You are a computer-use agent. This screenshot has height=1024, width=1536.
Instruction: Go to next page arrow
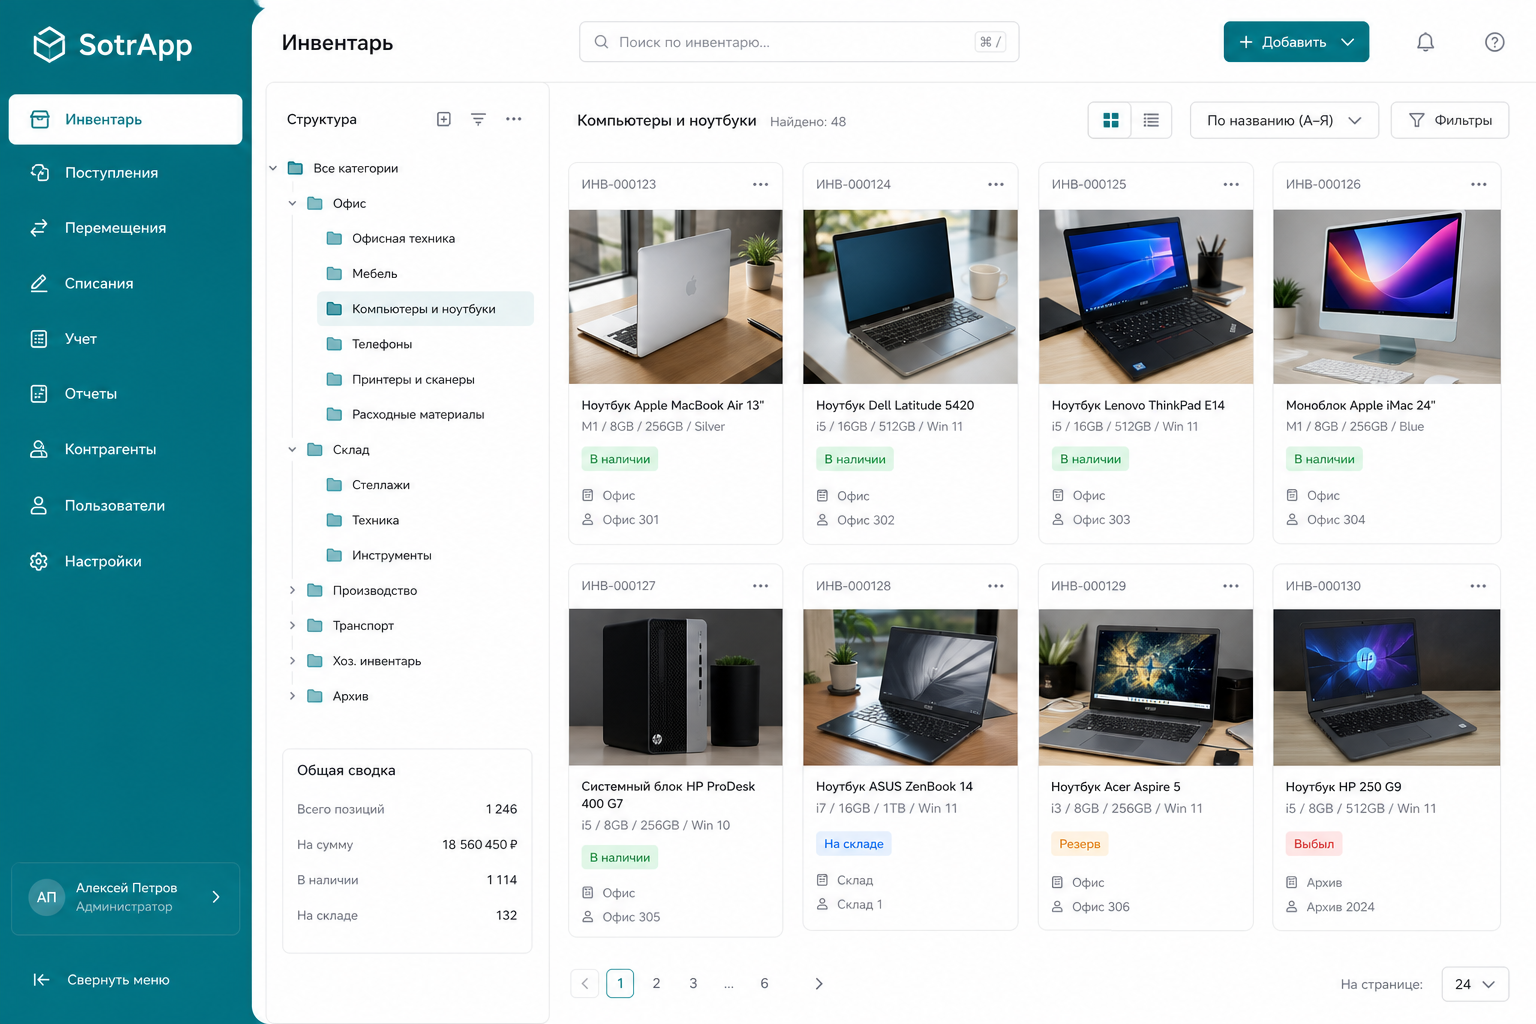coord(819,984)
